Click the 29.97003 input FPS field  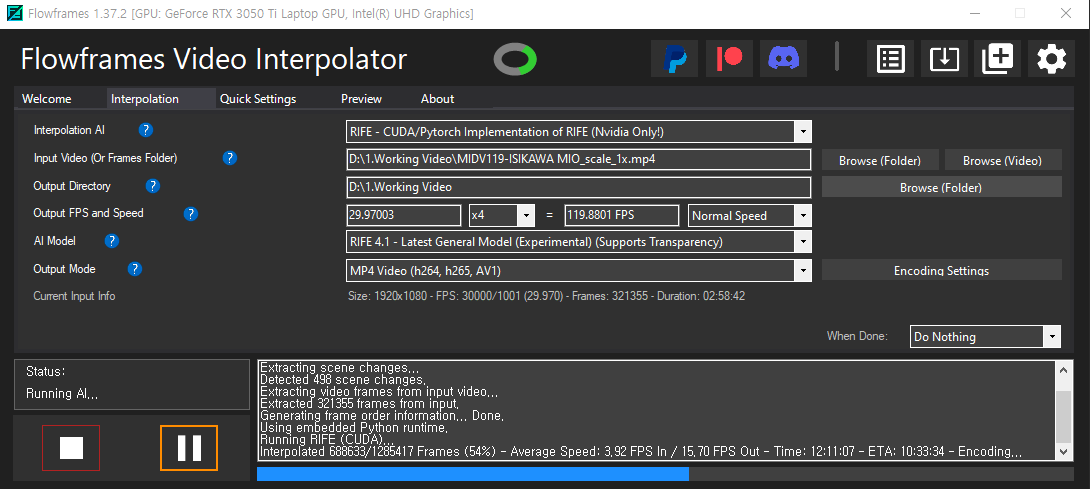point(403,216)
